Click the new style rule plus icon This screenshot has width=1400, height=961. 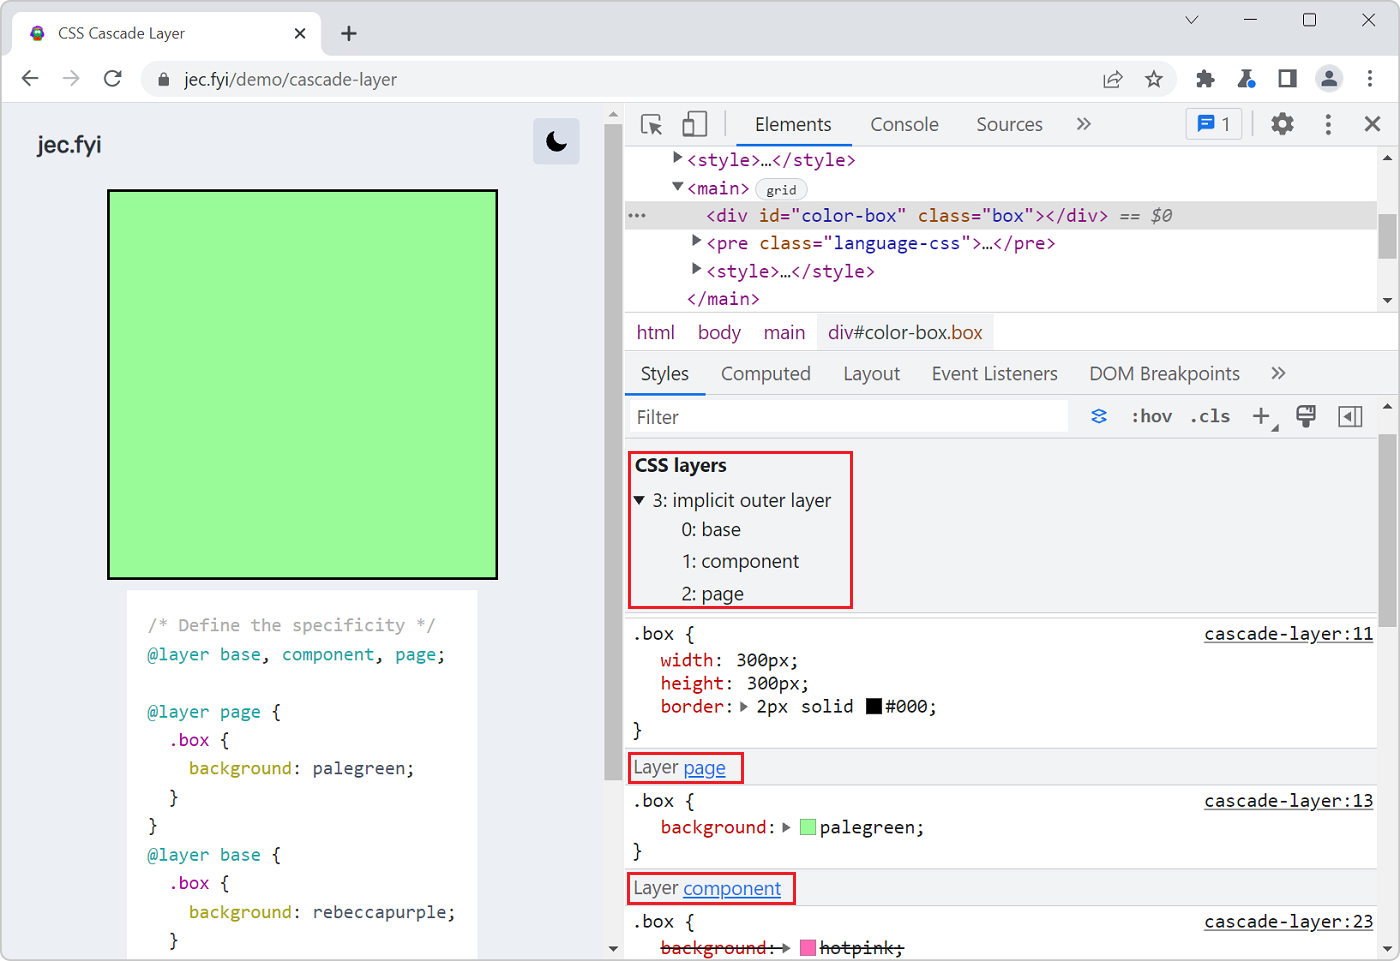(1259, 416)
